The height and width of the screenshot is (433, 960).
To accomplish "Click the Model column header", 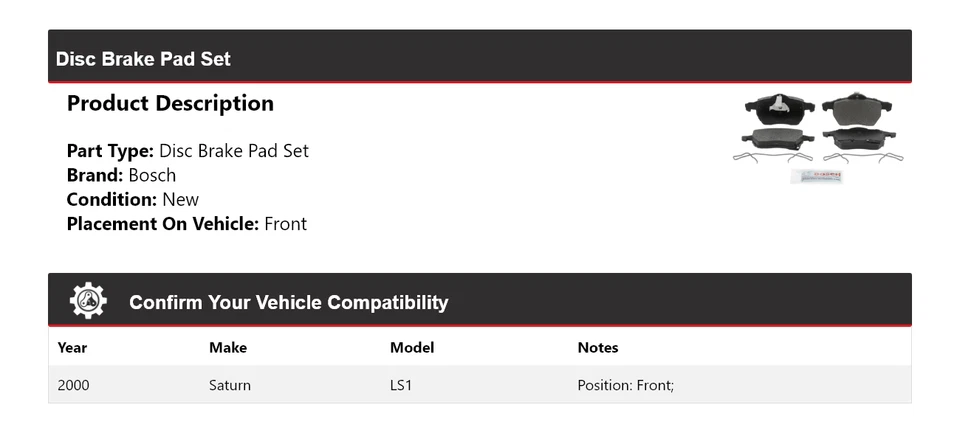I will click(x=412, y=348).
